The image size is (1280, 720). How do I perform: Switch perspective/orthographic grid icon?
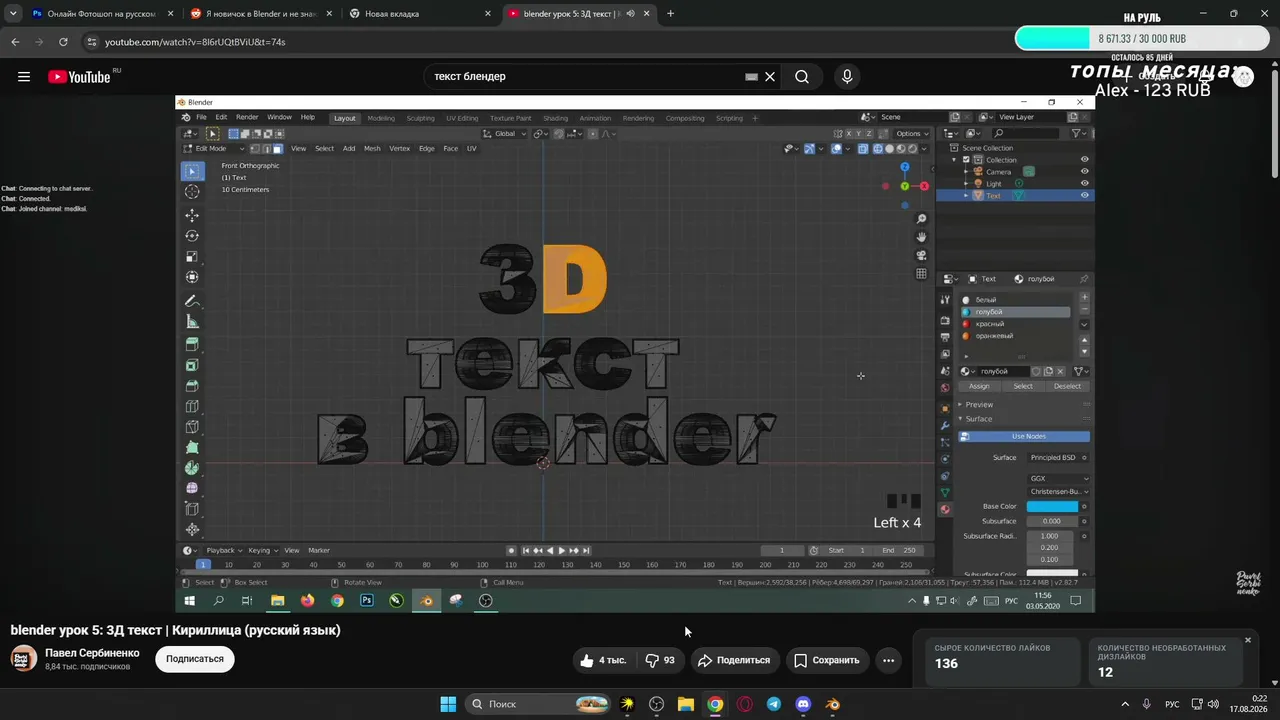pos(921,273)
